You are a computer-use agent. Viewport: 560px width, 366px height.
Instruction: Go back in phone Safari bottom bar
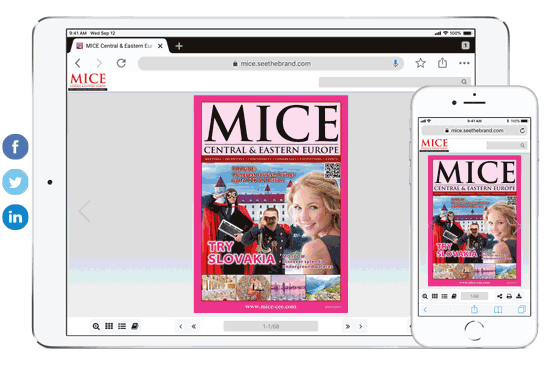tap(425, 310)
